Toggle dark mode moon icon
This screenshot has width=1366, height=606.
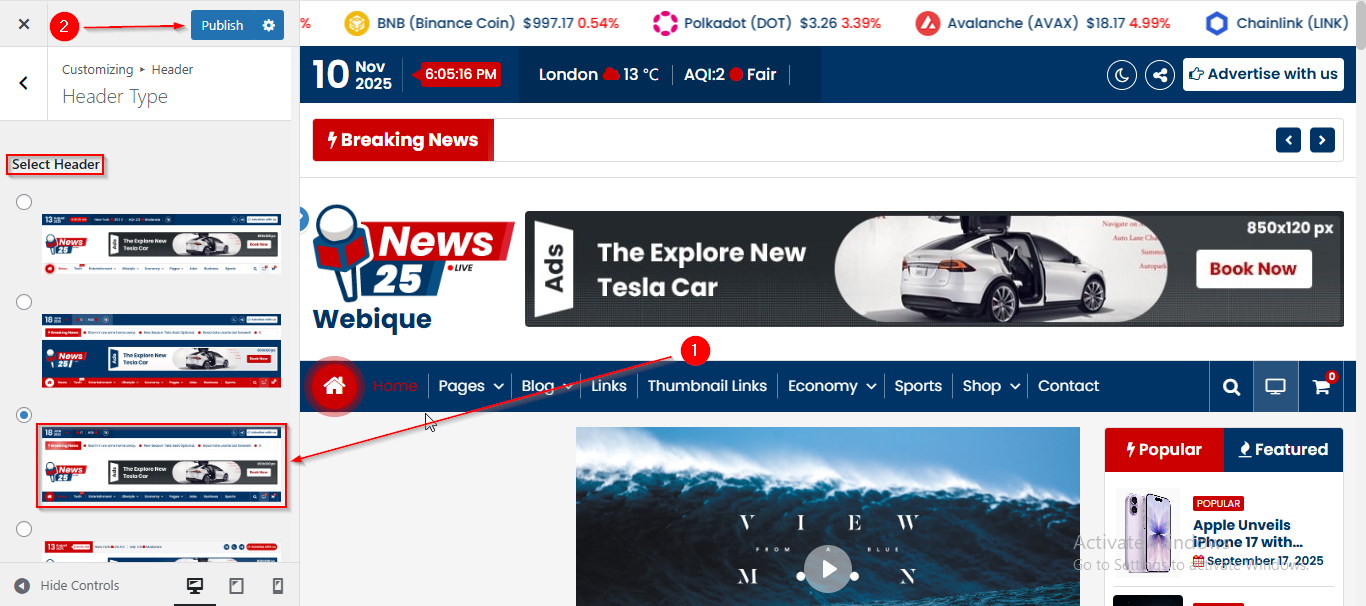(x=1122, y=75)
